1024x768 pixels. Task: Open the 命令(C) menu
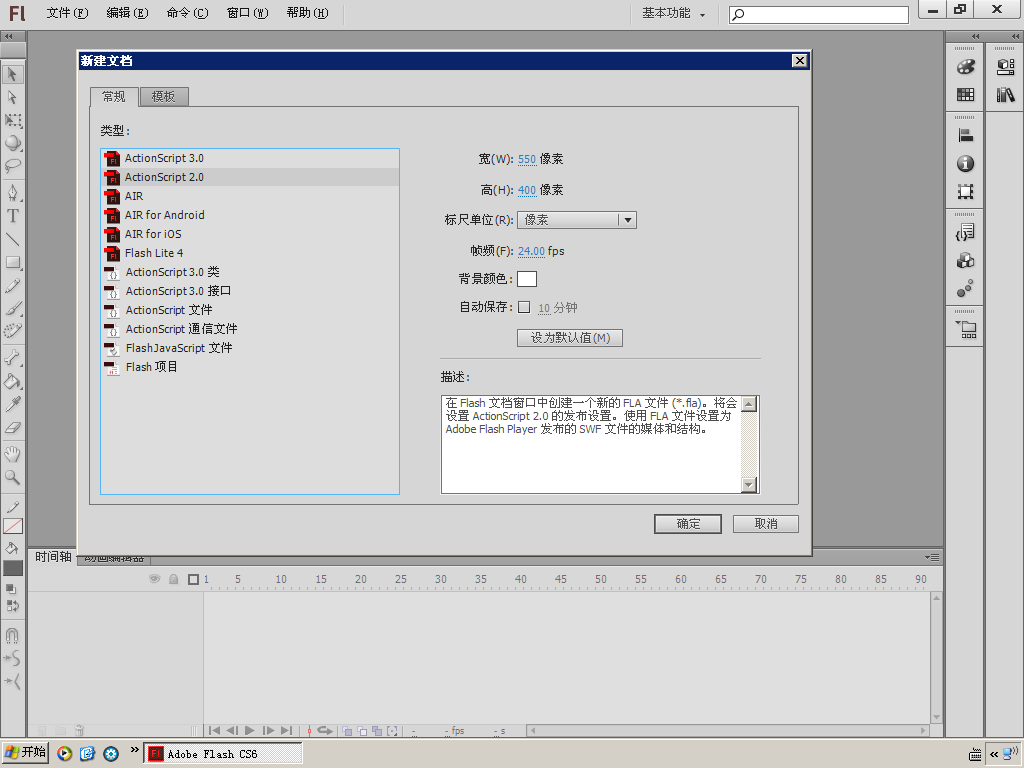(187, 13)
